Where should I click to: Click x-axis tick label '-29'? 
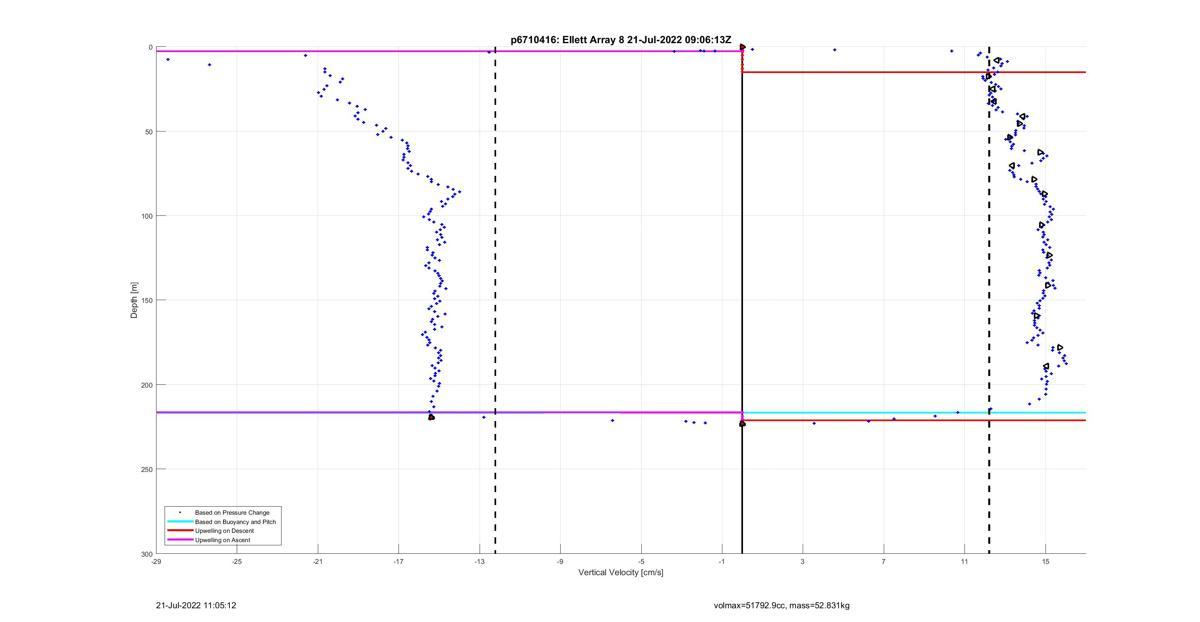pos(156,562)
